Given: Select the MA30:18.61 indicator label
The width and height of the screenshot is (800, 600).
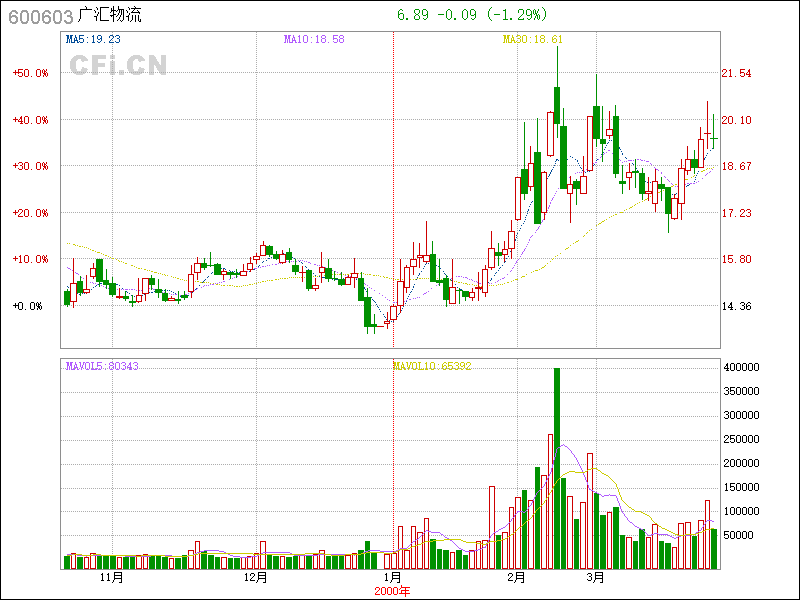Looking at the screenshot, I should [532, 39].
